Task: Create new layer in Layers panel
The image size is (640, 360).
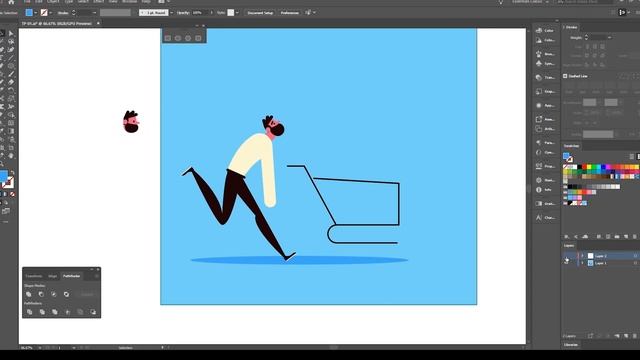Action: [x=626, y=336]
